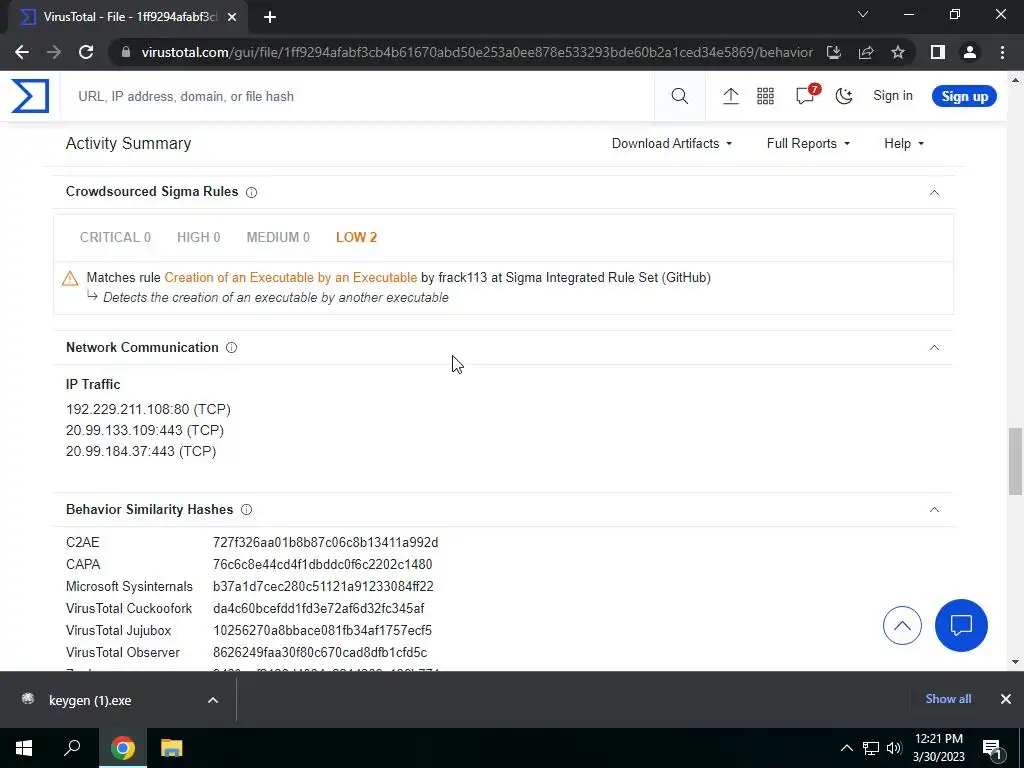Open File Explorer from taskbar
This screenshot has height=768, width=1024.
click(x=171, y=748)
